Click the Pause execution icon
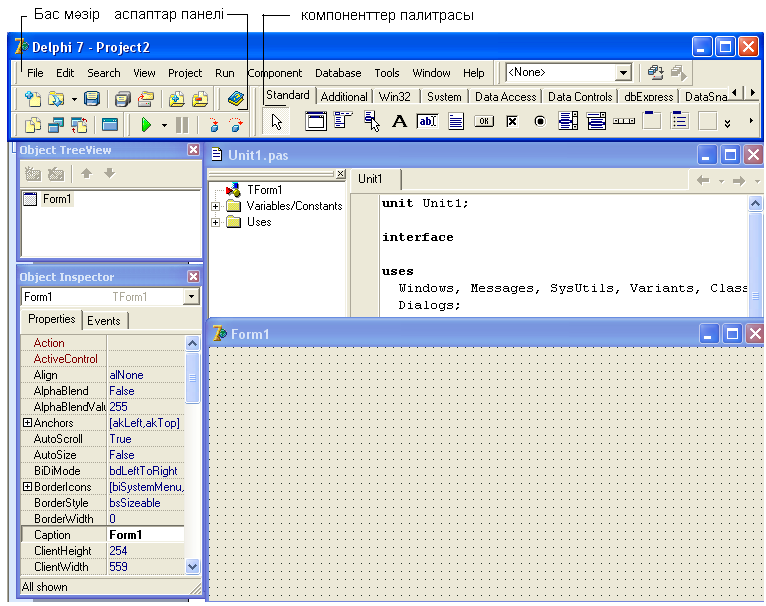Image resolution: width=766 pixels, height=606 pixels. 182,125
